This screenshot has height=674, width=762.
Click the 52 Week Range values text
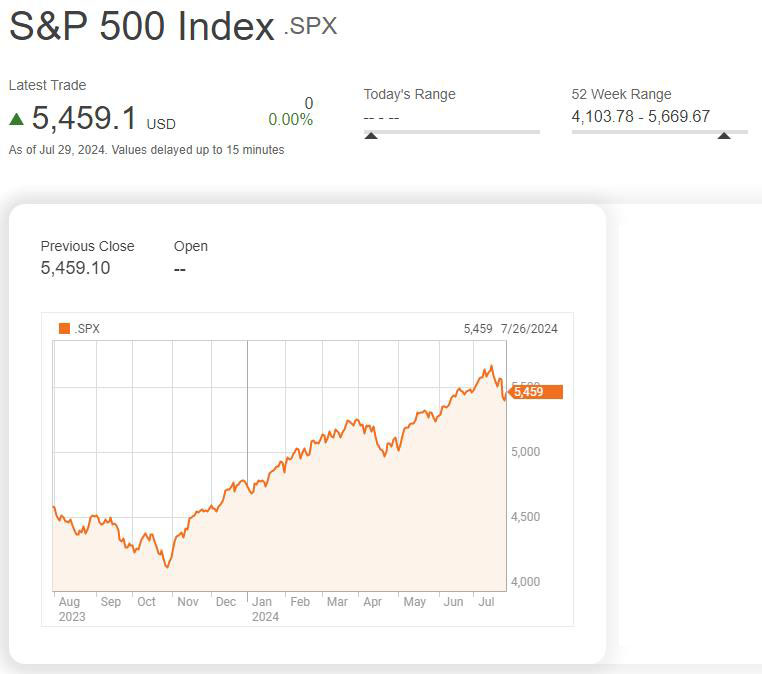tap(640, 116)
